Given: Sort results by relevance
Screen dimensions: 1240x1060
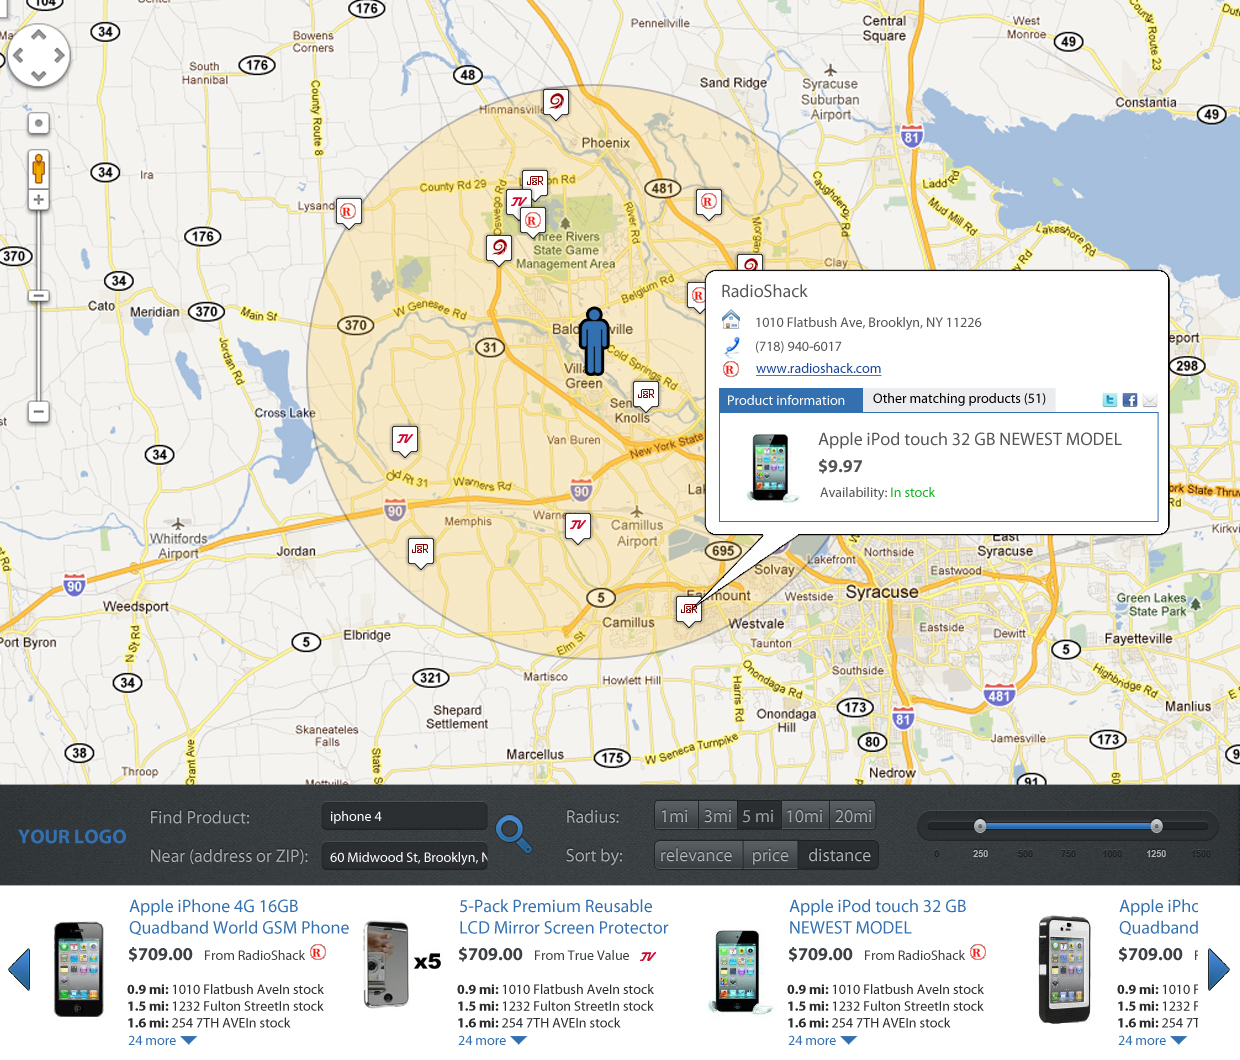Looking at the screenshot, I should (696, 855).
